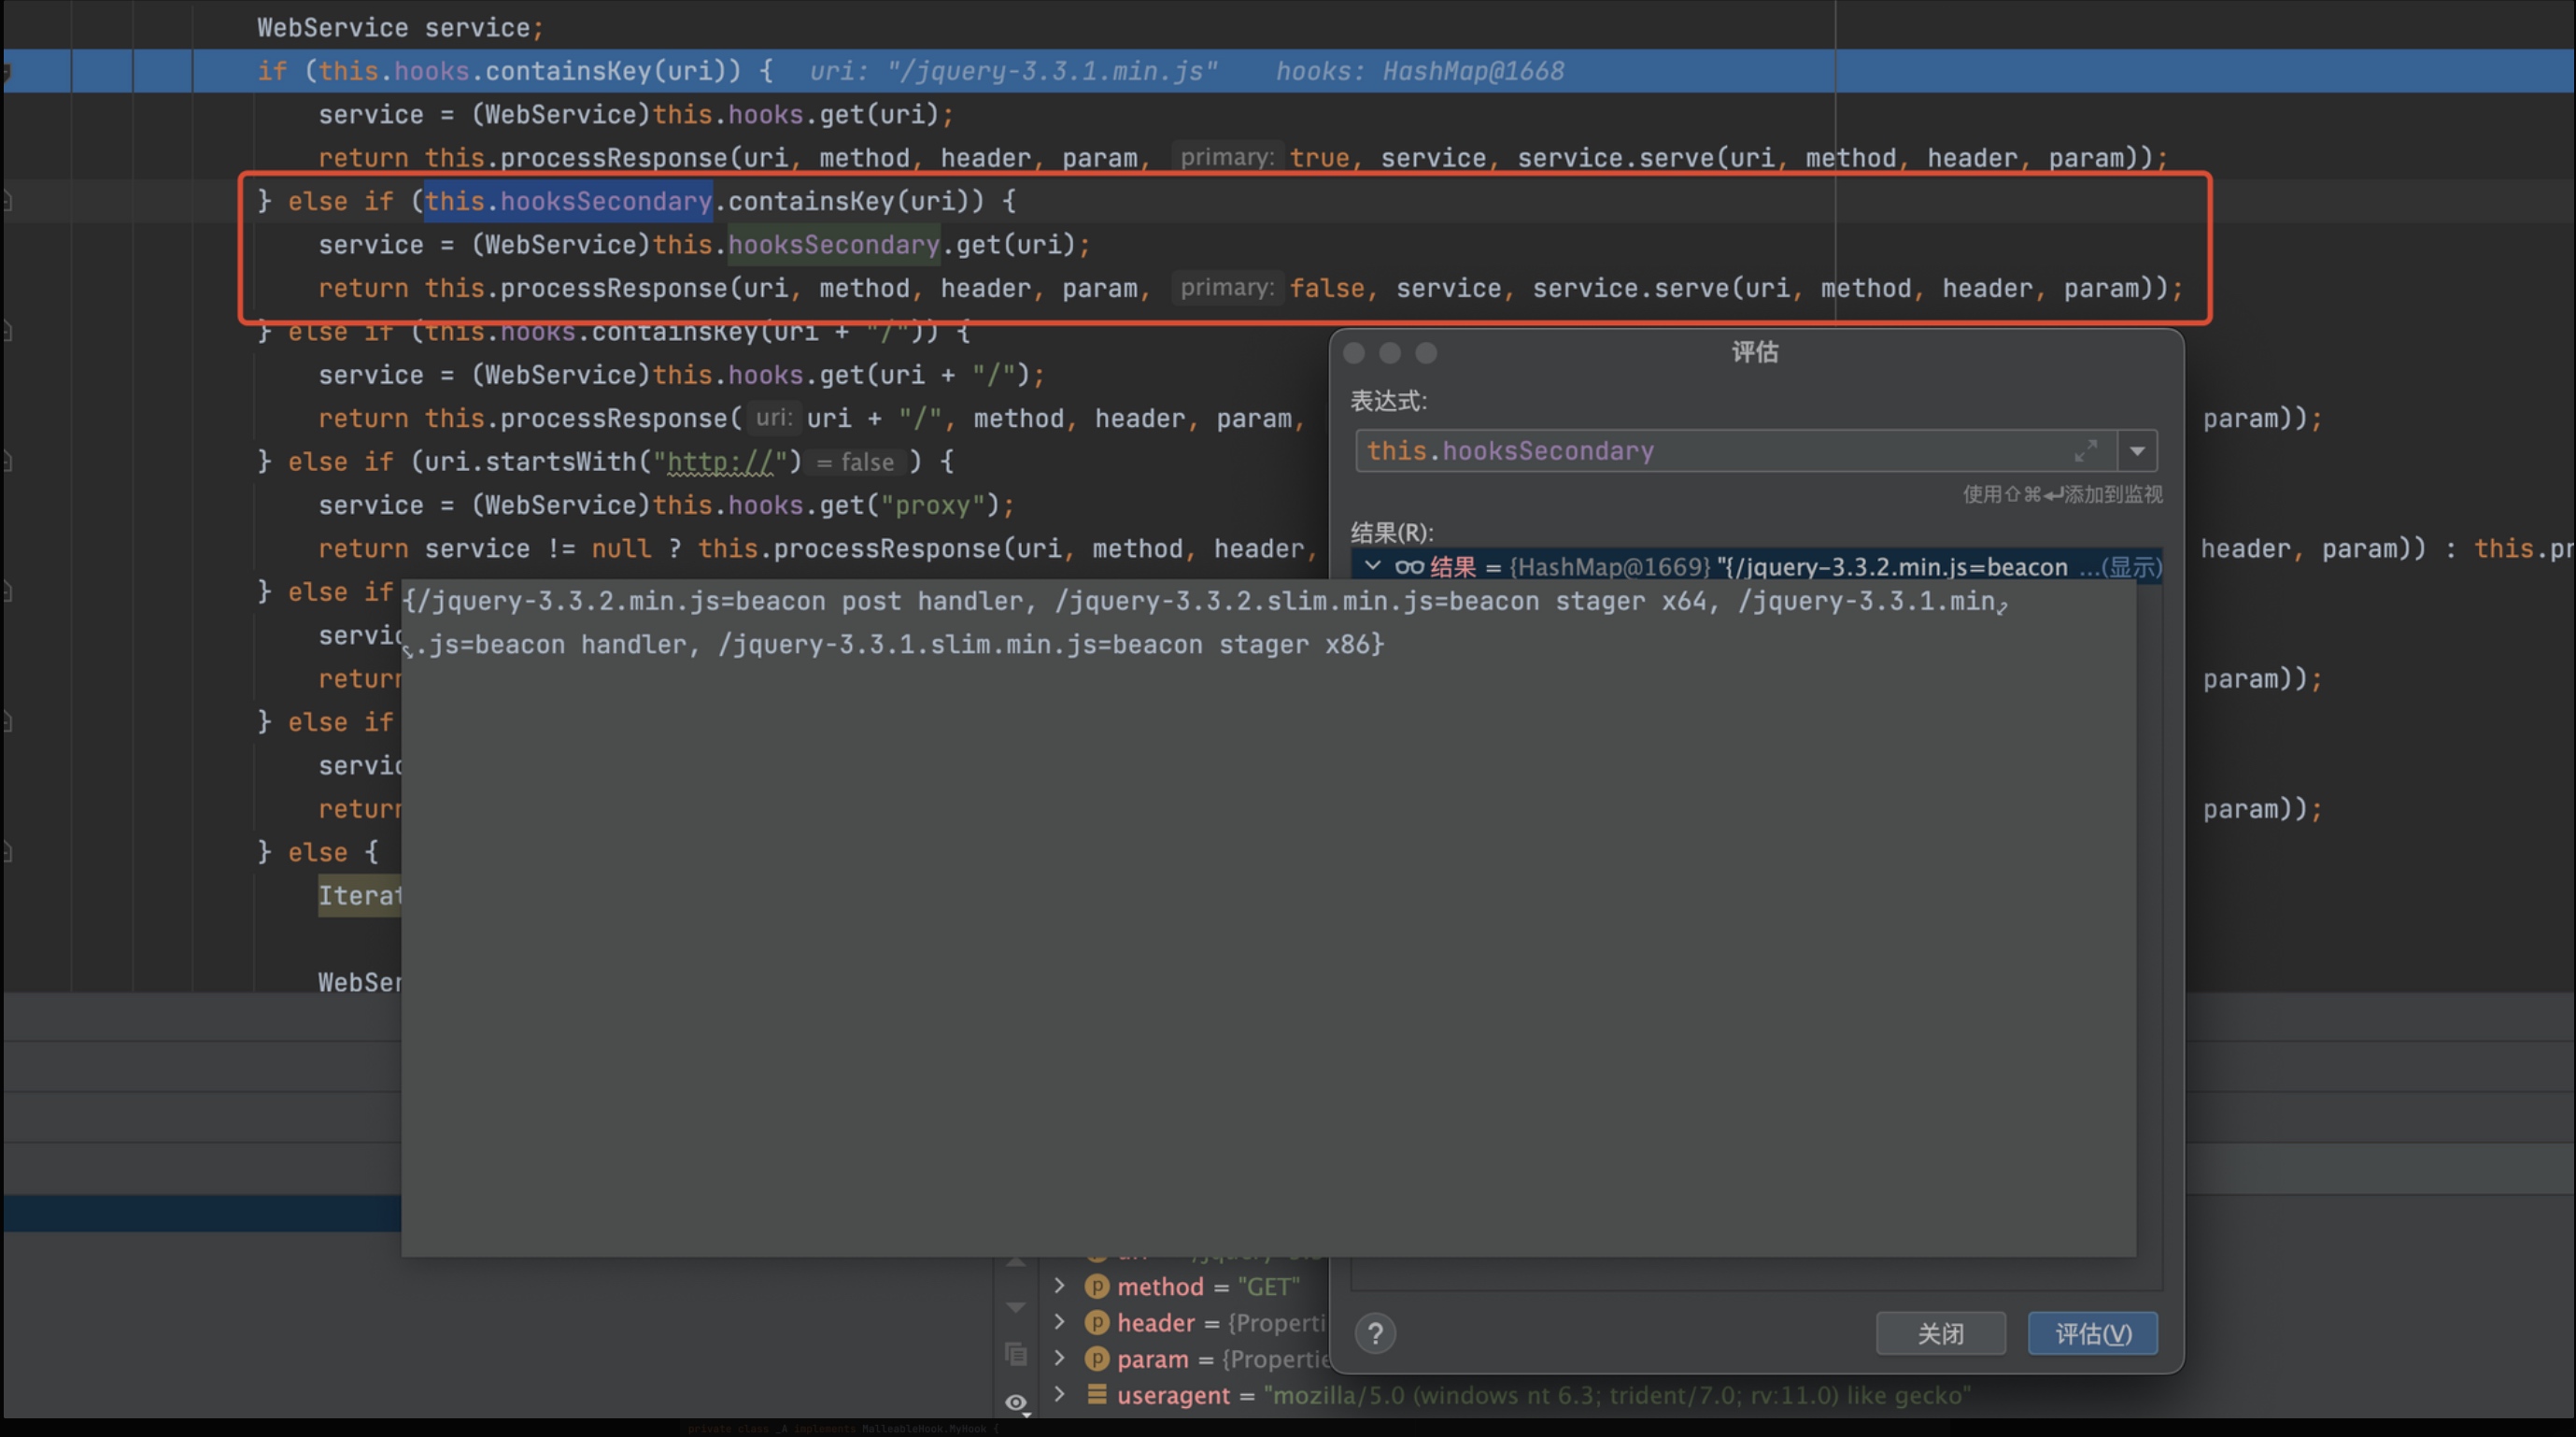Screen dimensions: 2576x1437
Task: Click the glasses watch icon beside 结果
Action: [1409, 567]
